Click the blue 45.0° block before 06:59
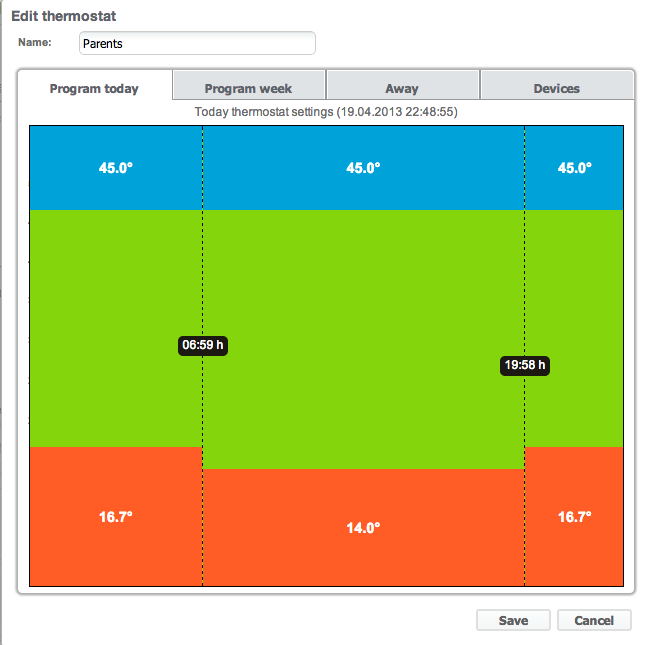Viewport: 648px width, 645px height. [x=116, y=168]
